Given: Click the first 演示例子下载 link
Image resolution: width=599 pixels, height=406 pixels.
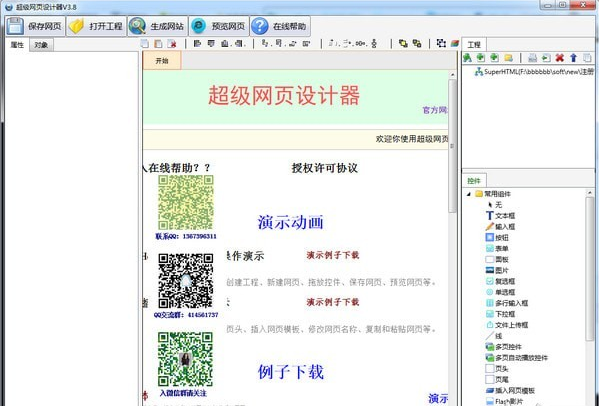Looking at the screenshot, I should pyautogui.click(x=333, y=255).
